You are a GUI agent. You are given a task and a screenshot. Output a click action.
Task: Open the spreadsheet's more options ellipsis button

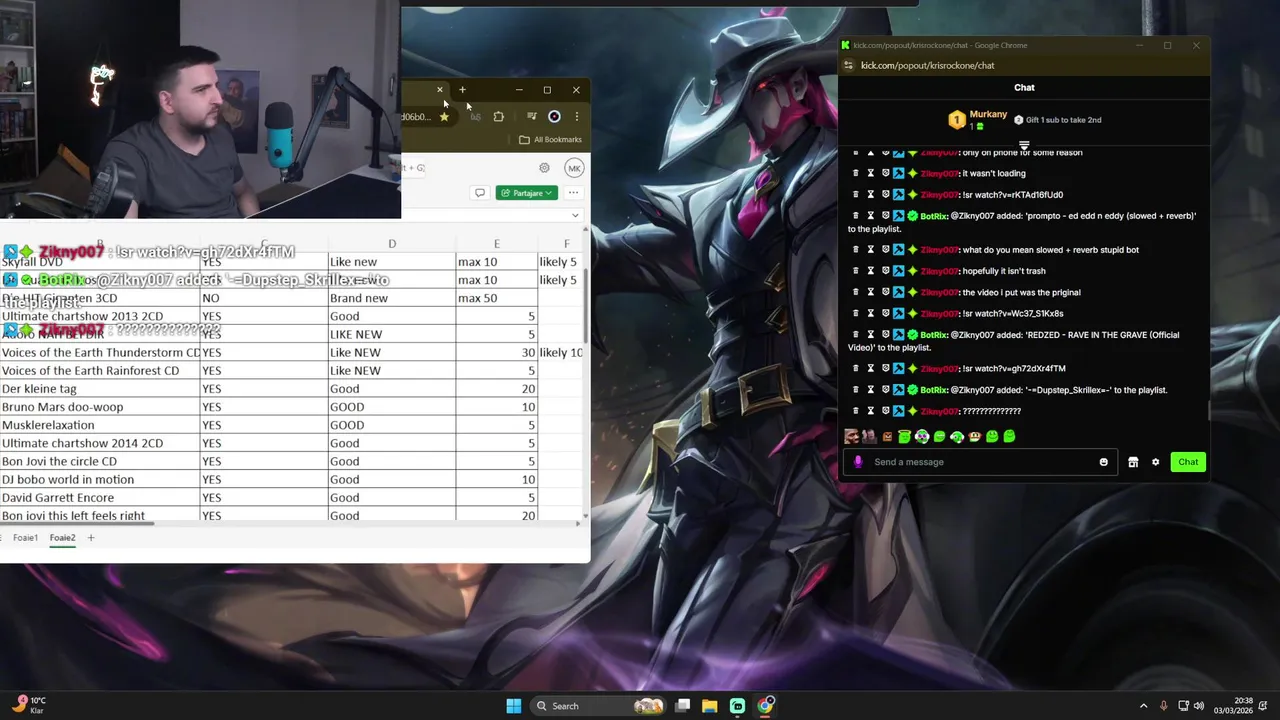tap(573, 193)
